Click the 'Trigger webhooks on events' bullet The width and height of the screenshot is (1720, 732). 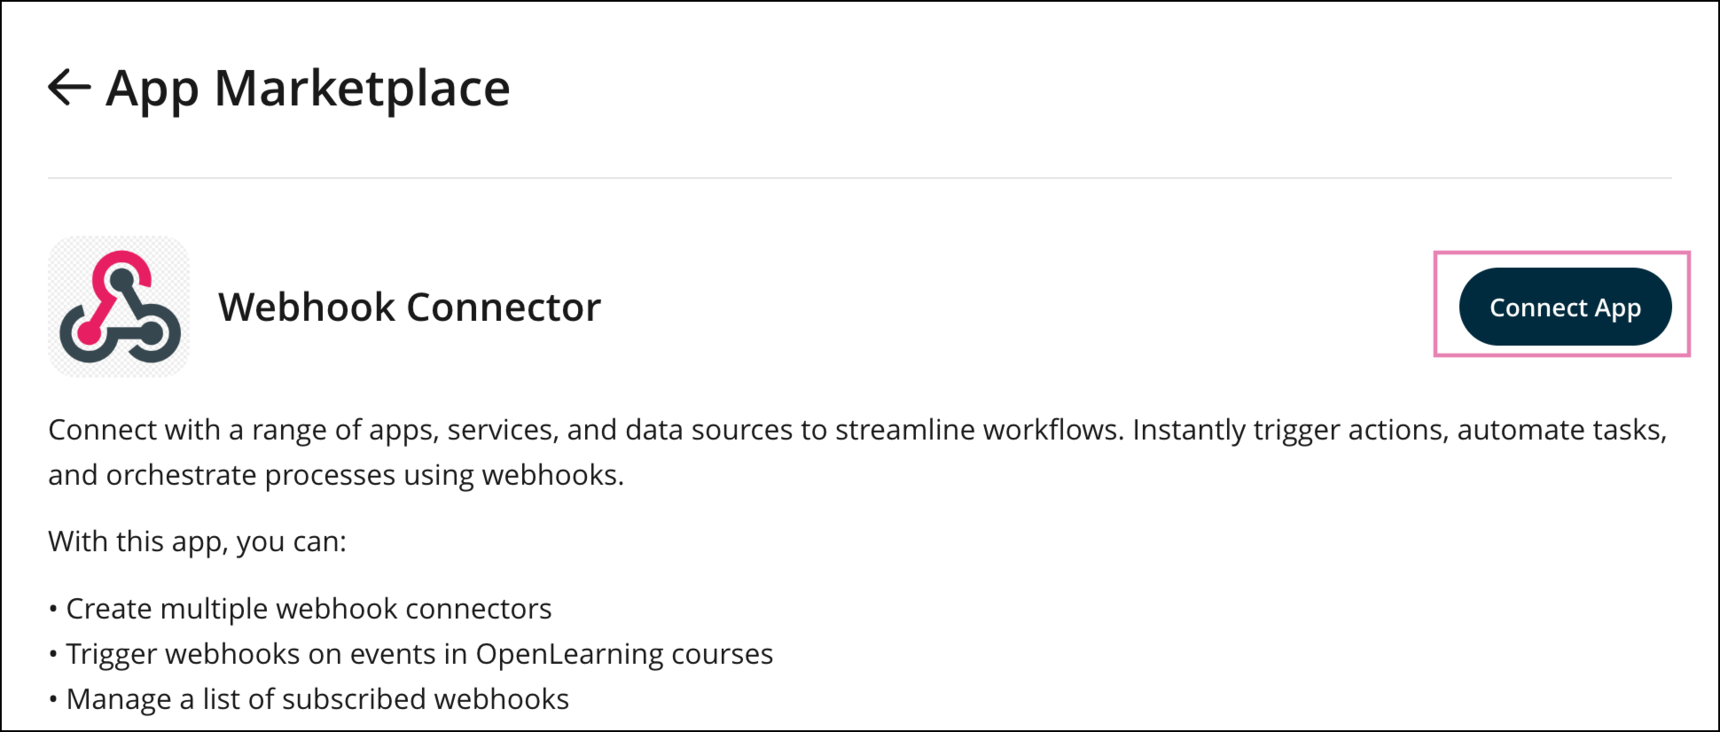tap(419, 653)
